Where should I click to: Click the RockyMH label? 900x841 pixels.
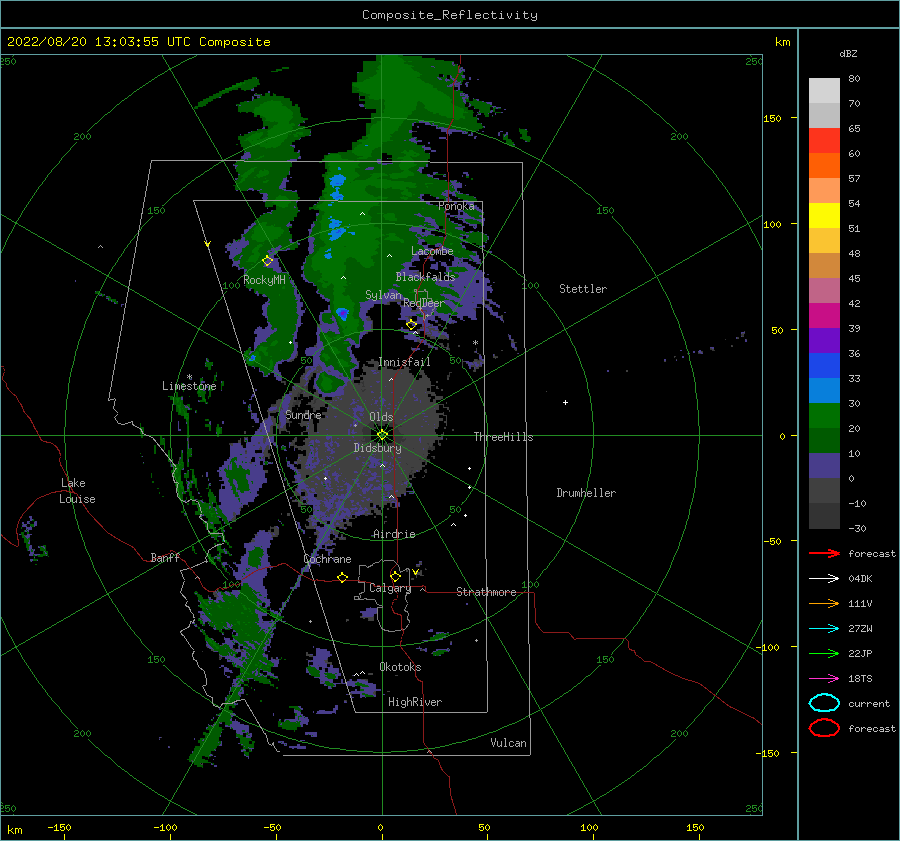click(x=264, y=280)
